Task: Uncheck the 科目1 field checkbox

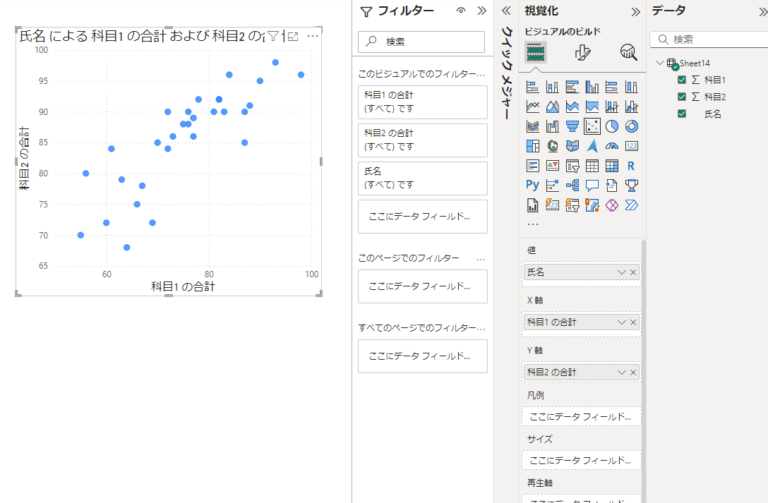Action: tap(682, 80)
